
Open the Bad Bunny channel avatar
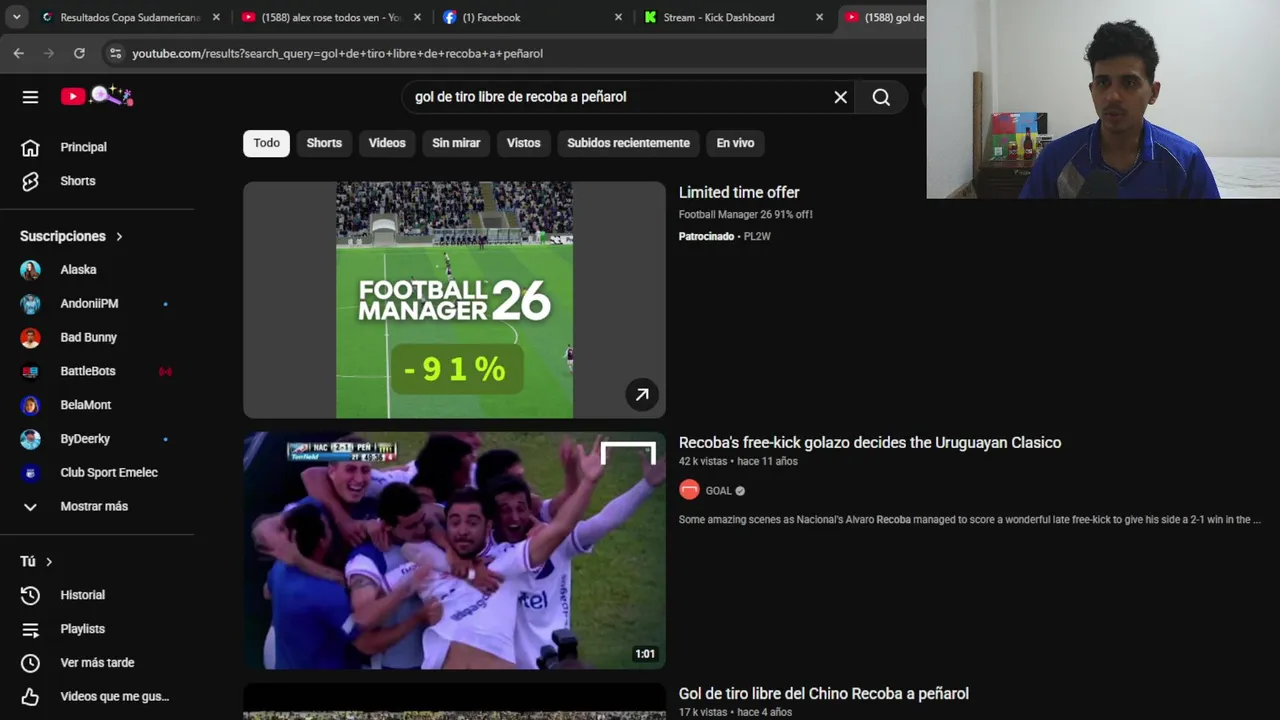point(30,338)
